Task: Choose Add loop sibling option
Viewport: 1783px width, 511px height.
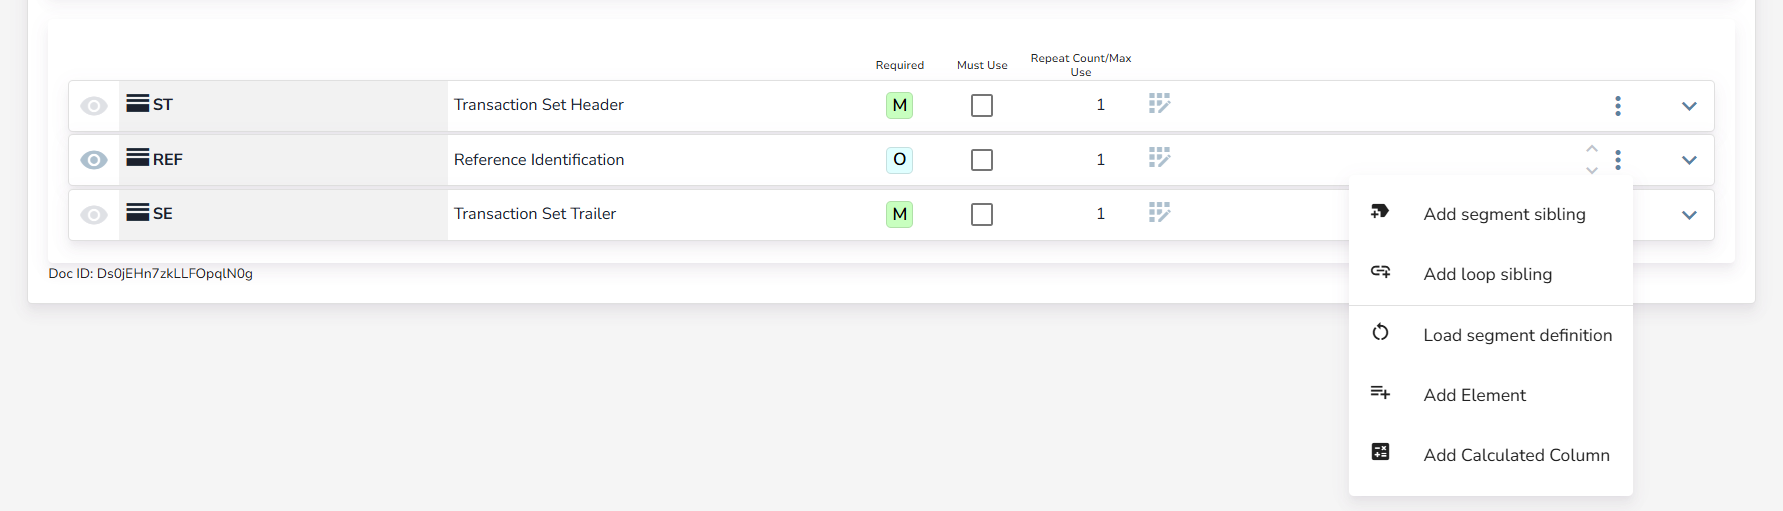Action: tap(1487, 274)
